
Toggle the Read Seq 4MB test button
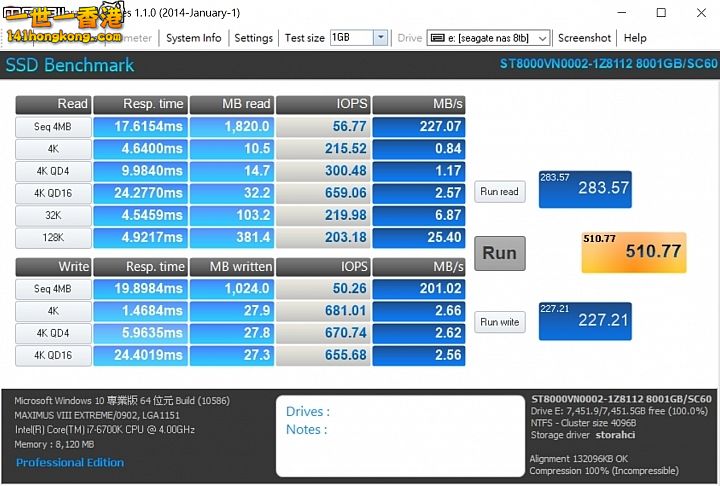point(53,127)
